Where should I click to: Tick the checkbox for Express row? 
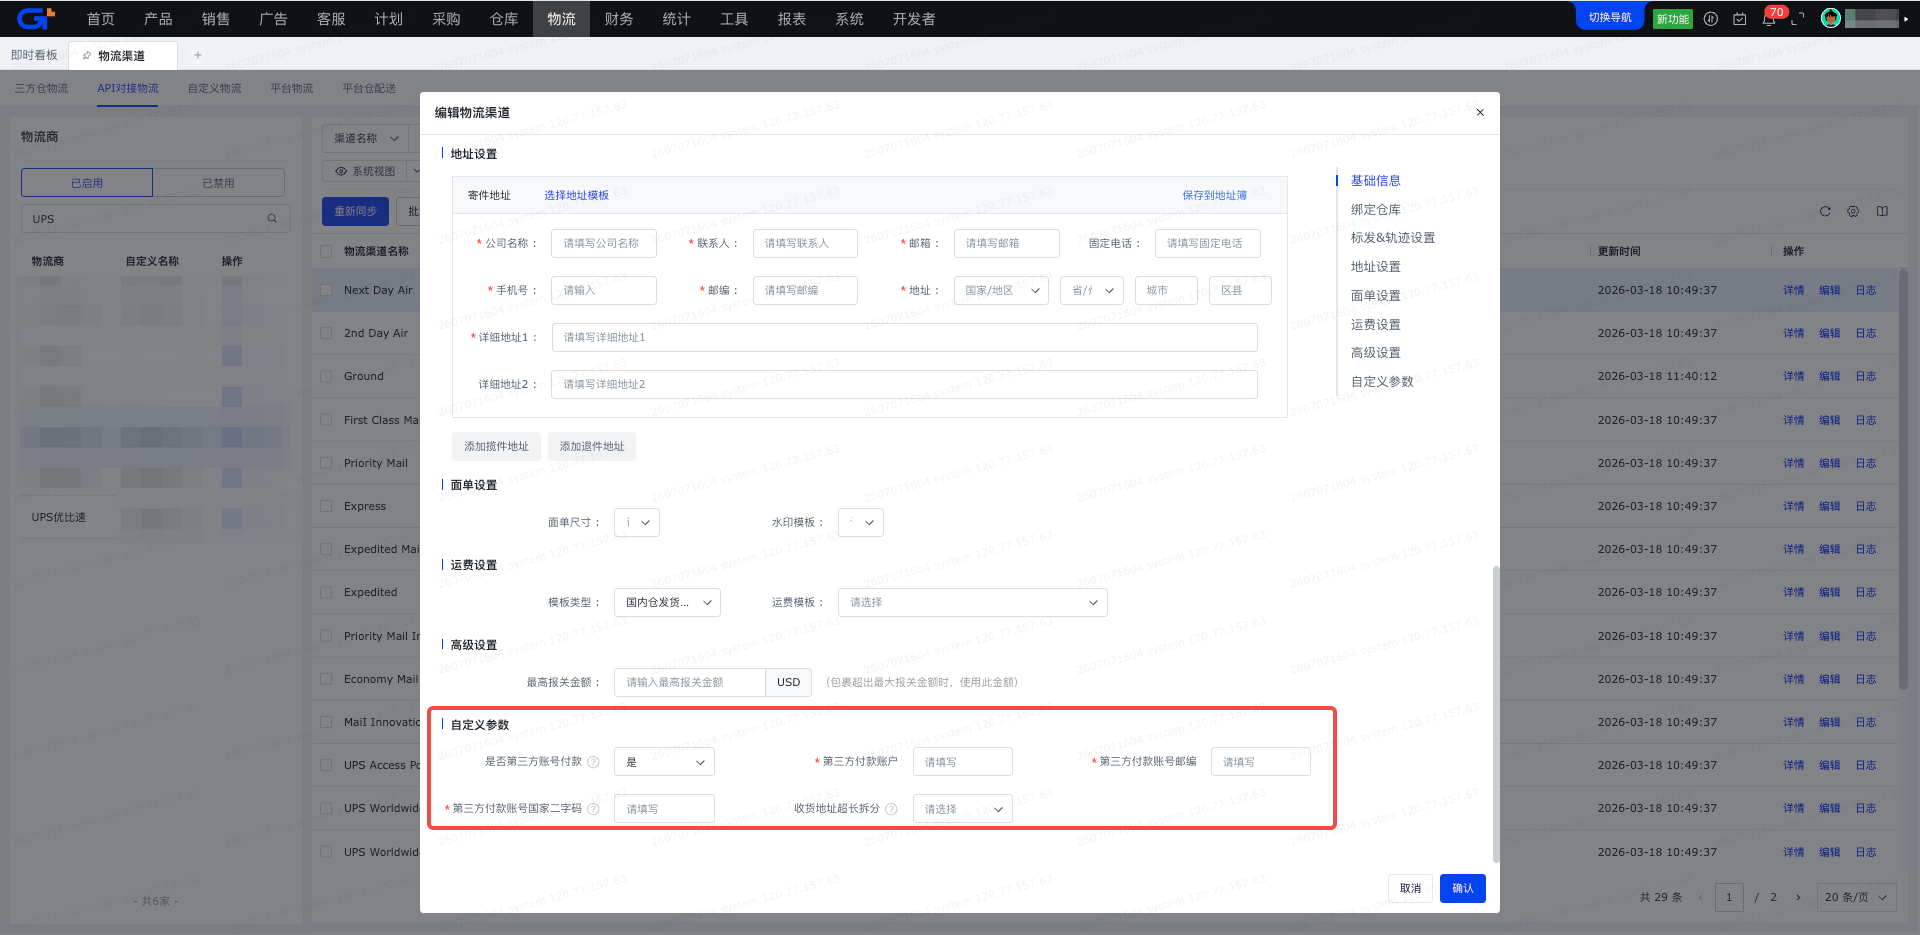point(326,506)
